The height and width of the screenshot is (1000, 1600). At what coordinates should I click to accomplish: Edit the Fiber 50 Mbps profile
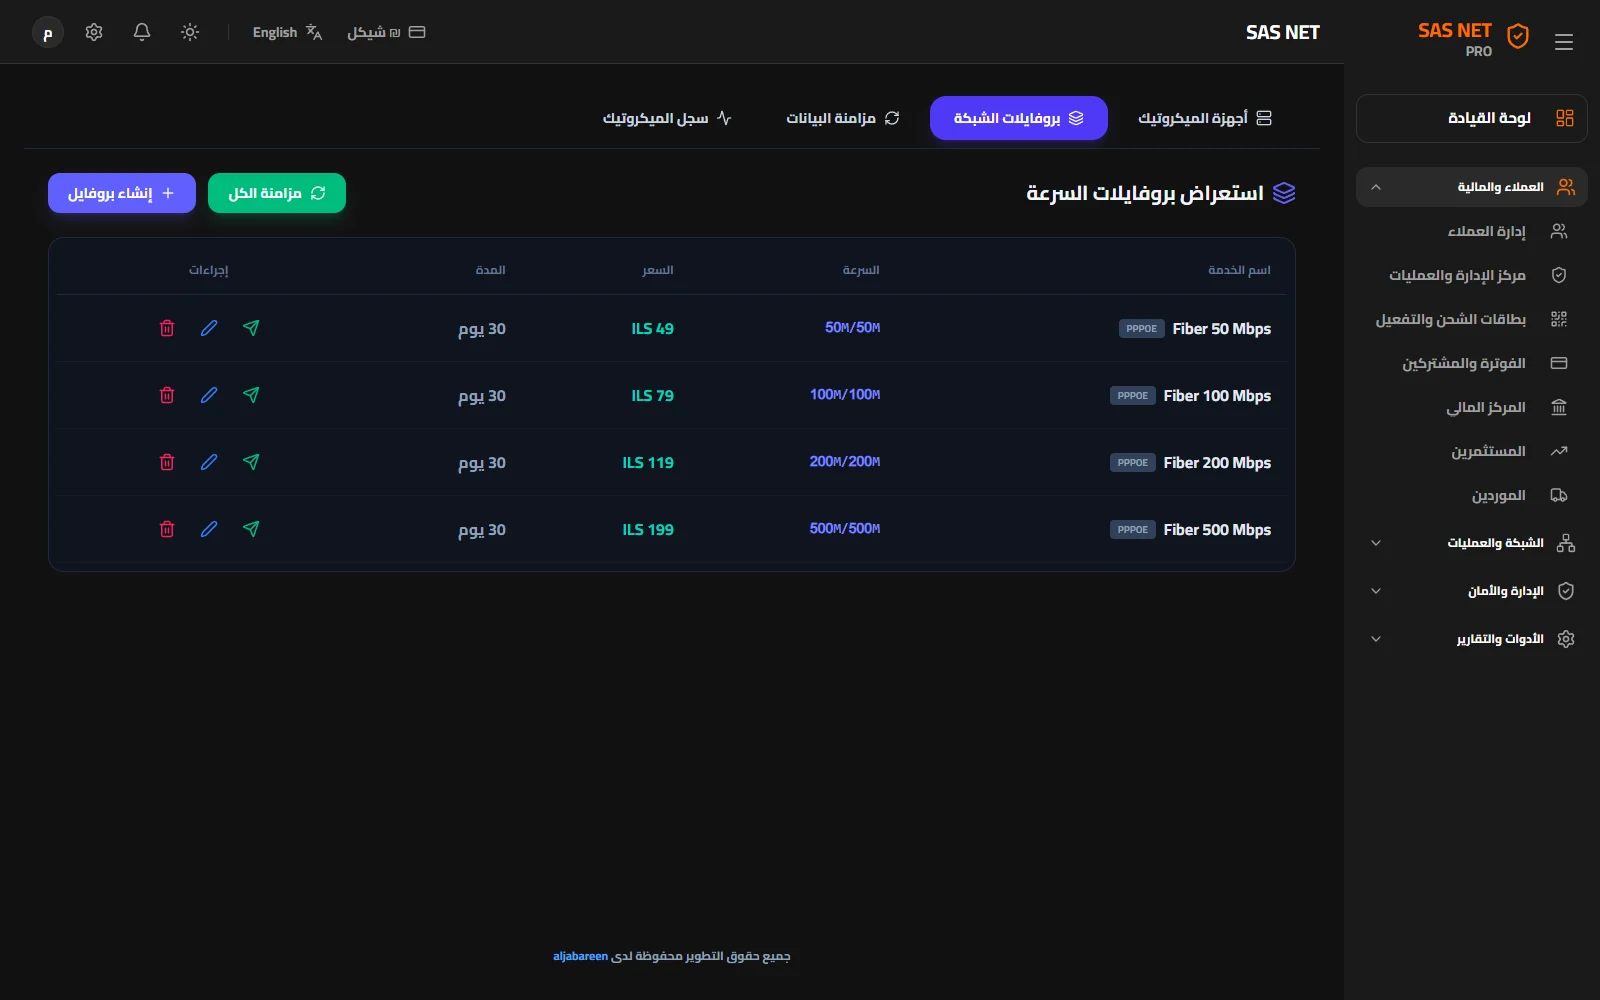(209, 328)
